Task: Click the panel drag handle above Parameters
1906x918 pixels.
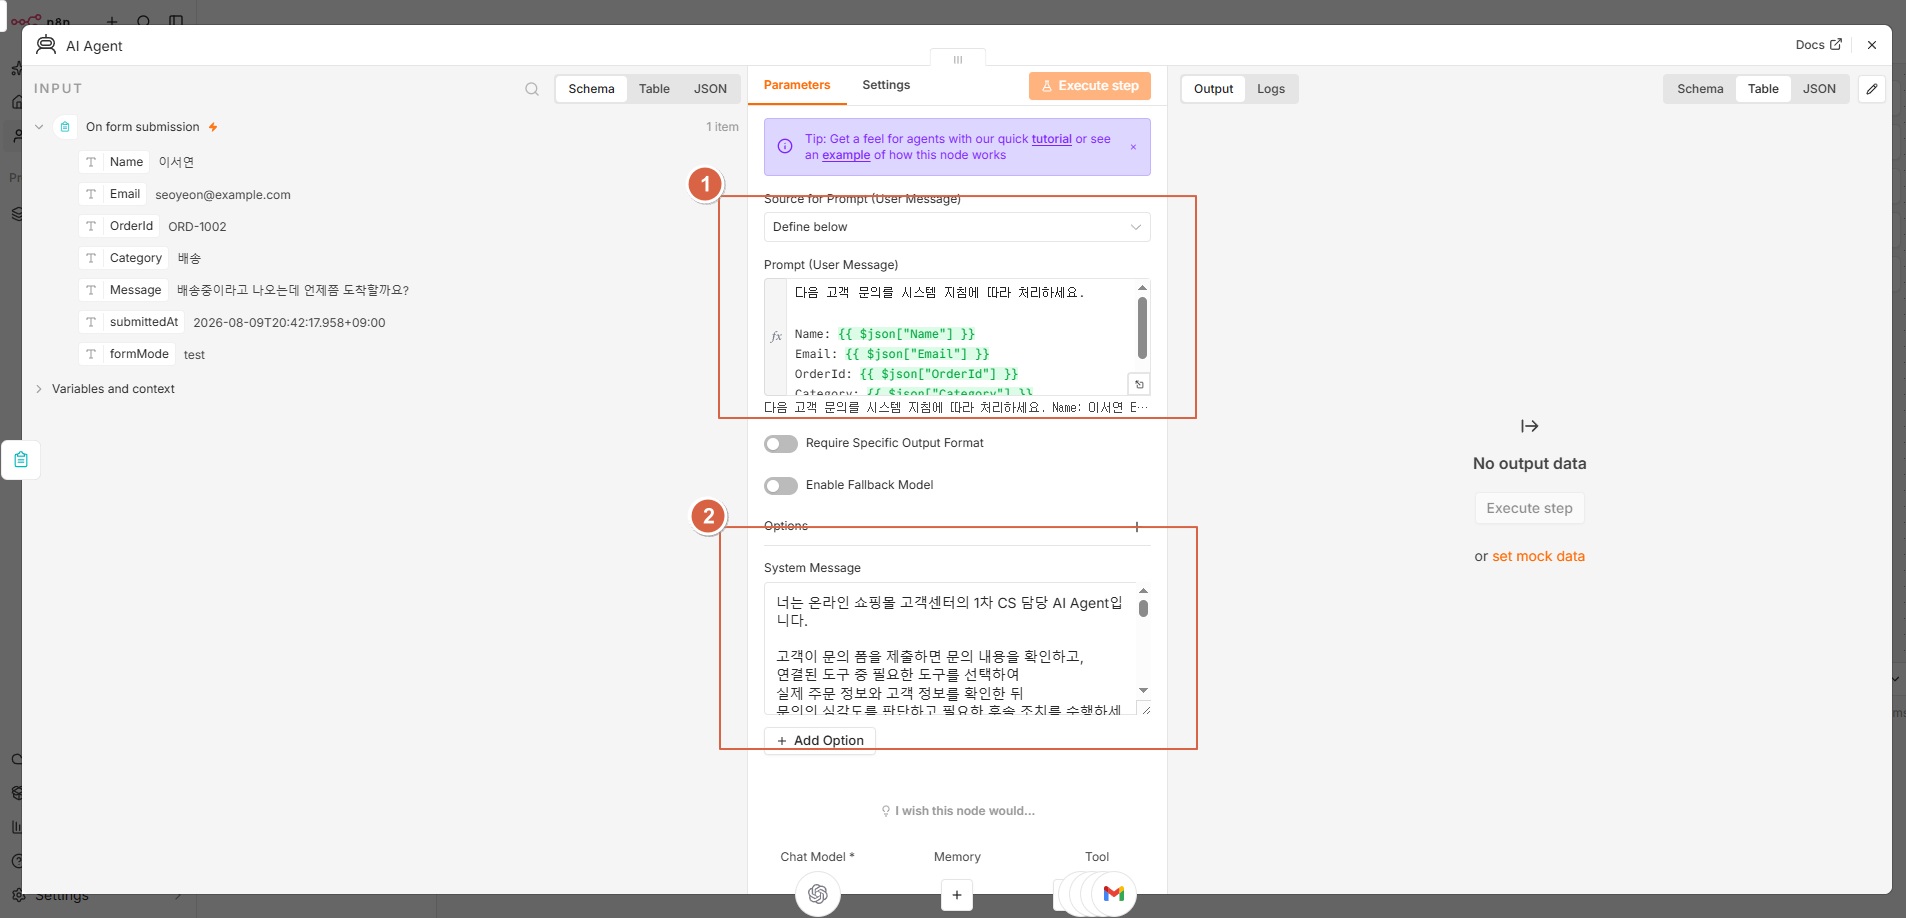Action: 958,60
